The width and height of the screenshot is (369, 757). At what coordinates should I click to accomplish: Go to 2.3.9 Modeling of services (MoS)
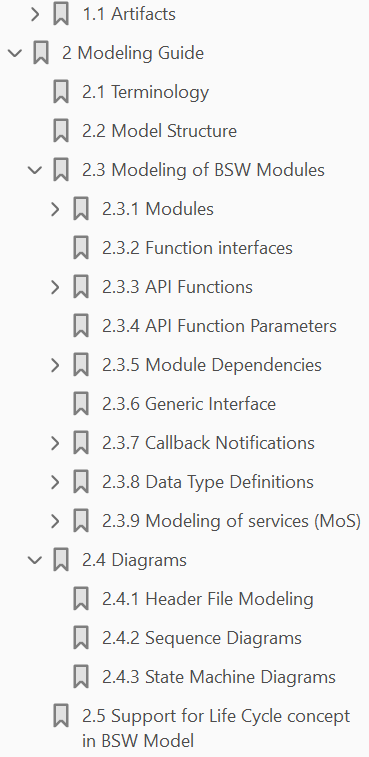[231, 521]
